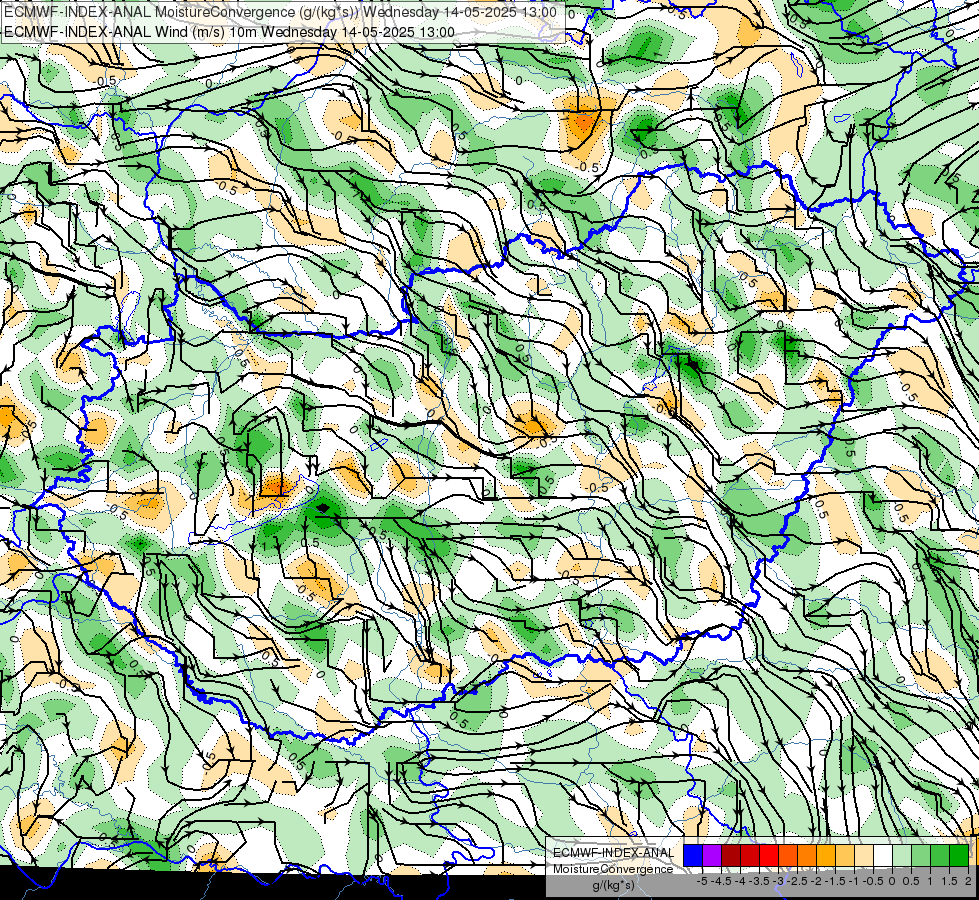The width and height of the screenshot is (979, 900).
Task: Click the -5 tick label in legend
Action: click(702, 881)
